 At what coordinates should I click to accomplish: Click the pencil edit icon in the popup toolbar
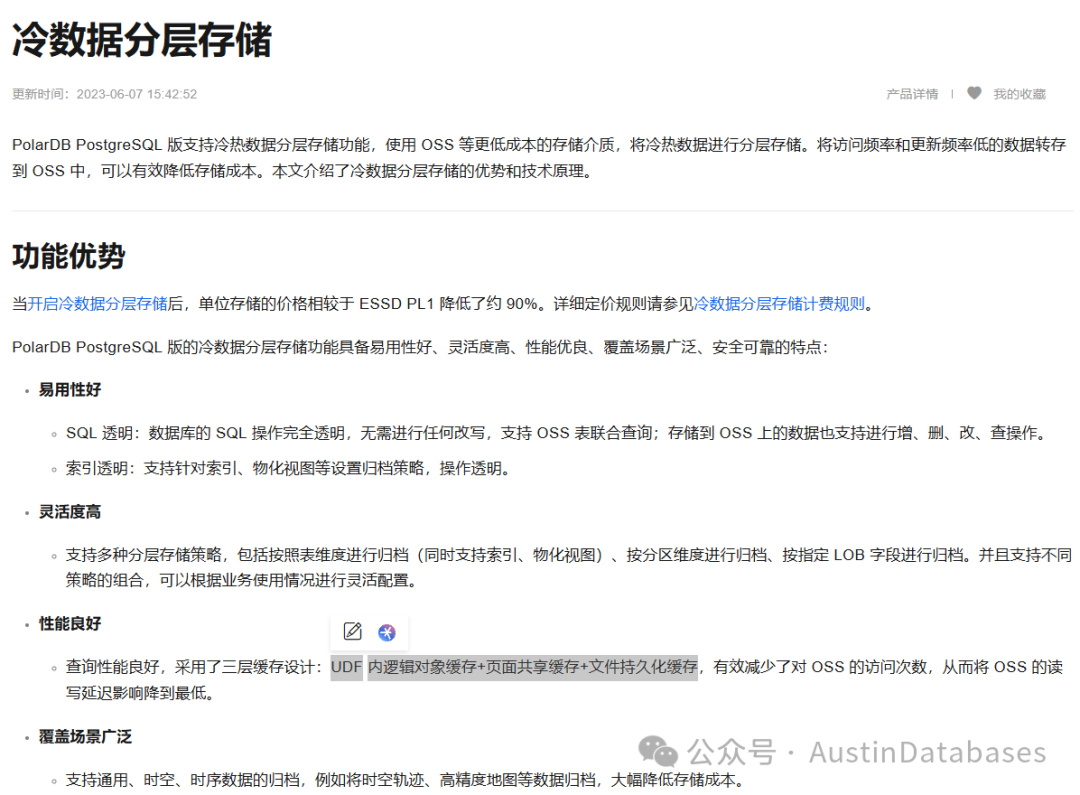[x=350, y=631]
